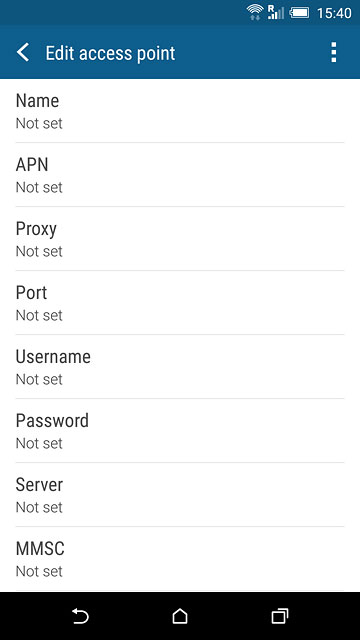Open the Password setting
The width and height of the screenshot is (360, 640).
[x=180, y=431]
